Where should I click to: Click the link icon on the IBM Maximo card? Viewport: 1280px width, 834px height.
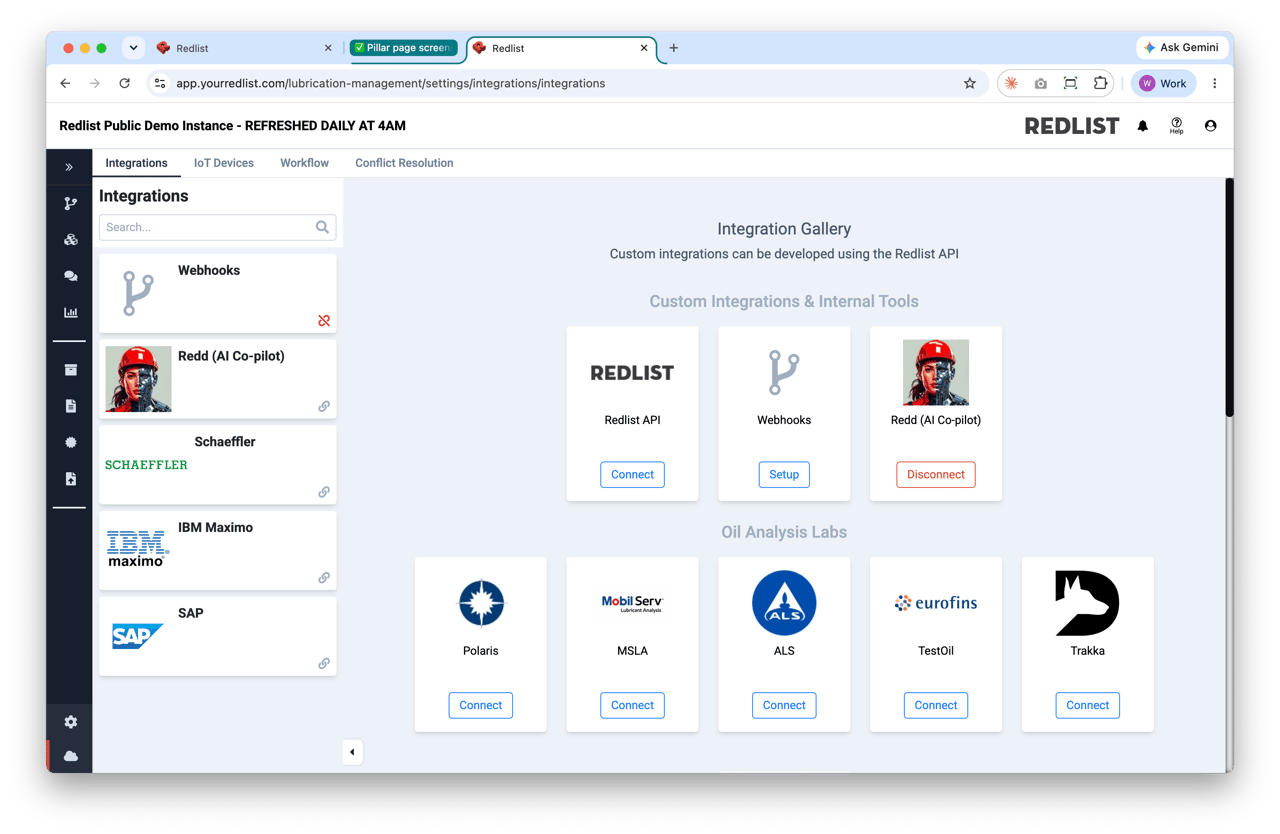tap(324, 578)
